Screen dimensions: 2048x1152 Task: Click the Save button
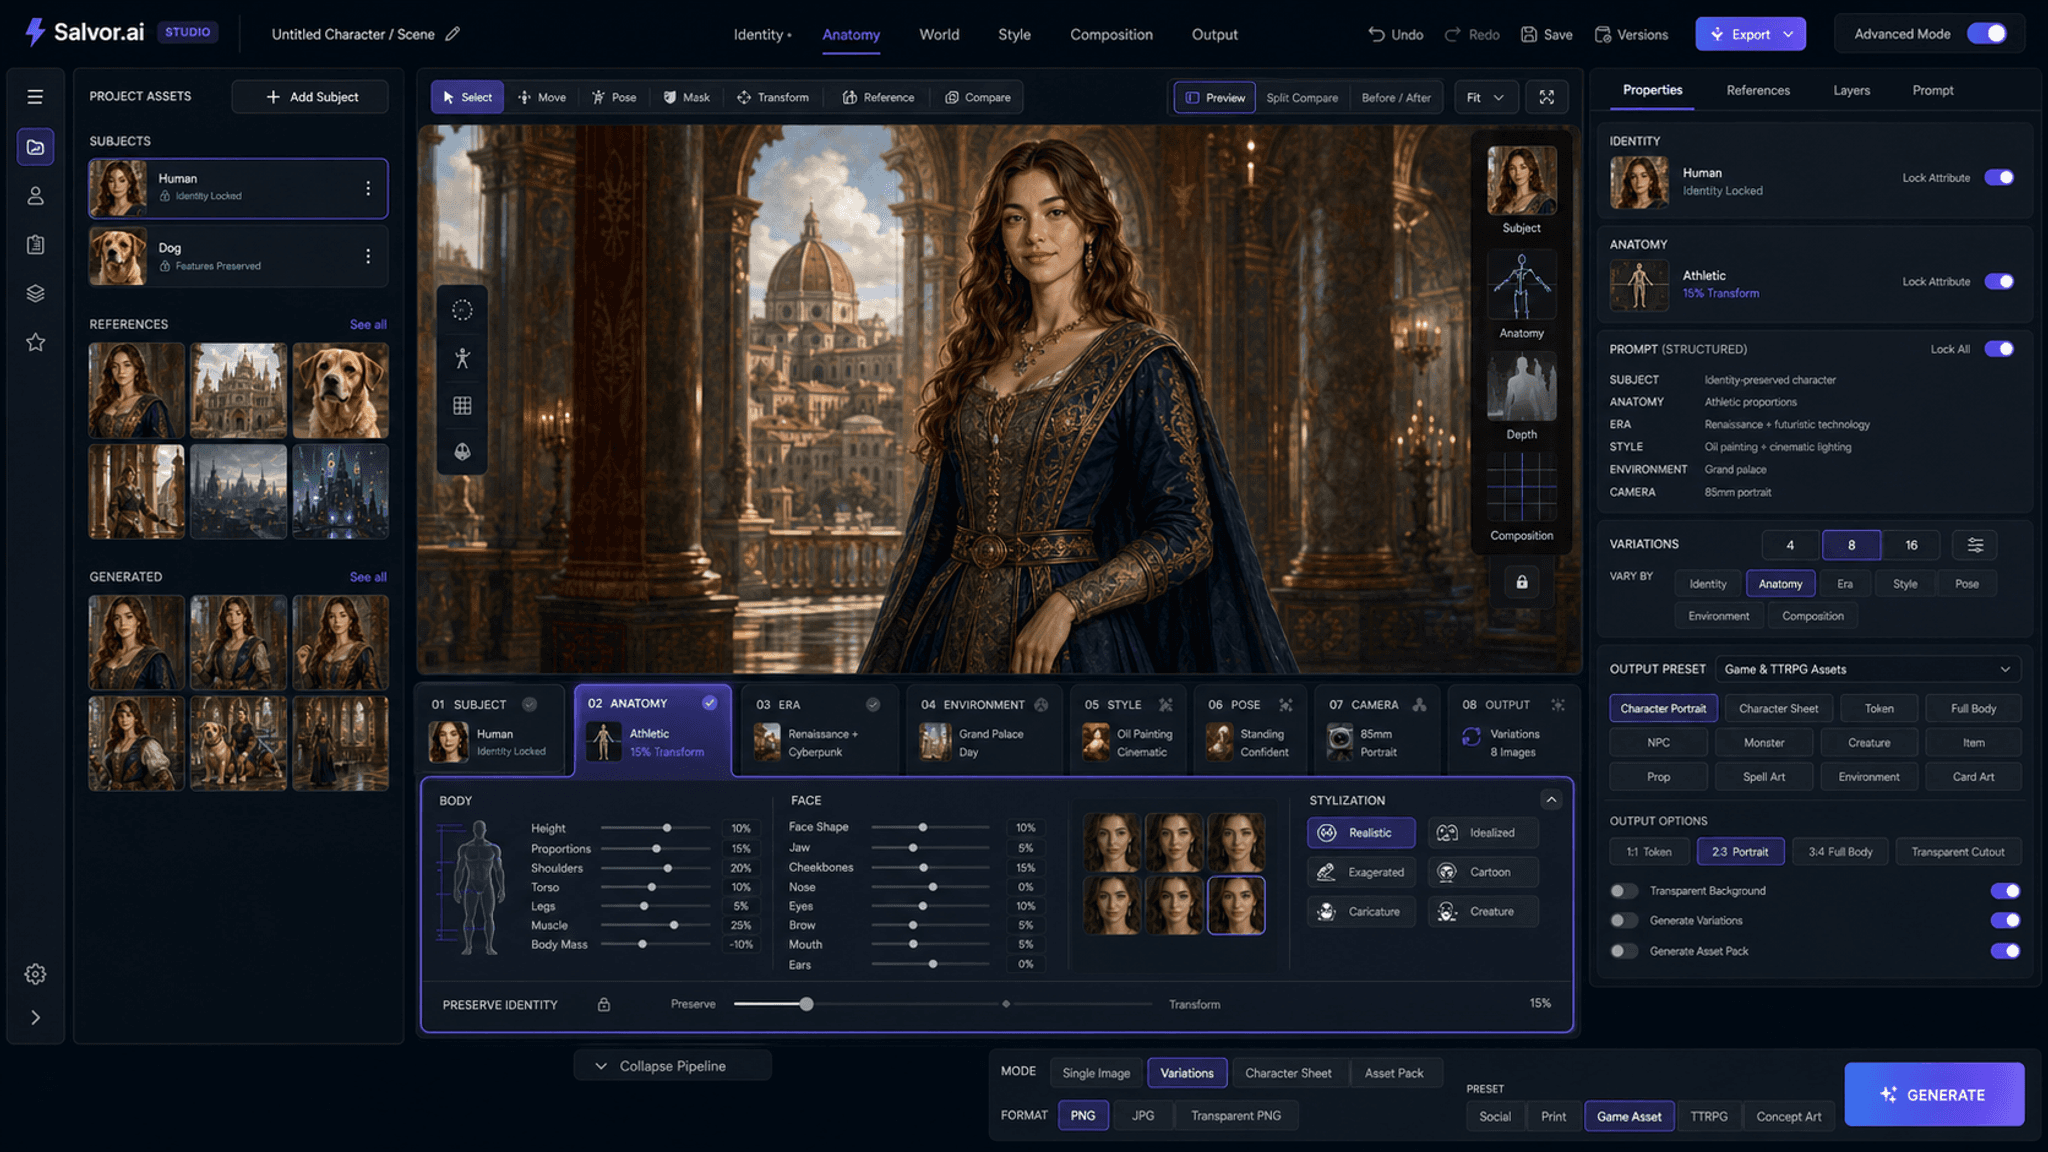[1546, 34]
